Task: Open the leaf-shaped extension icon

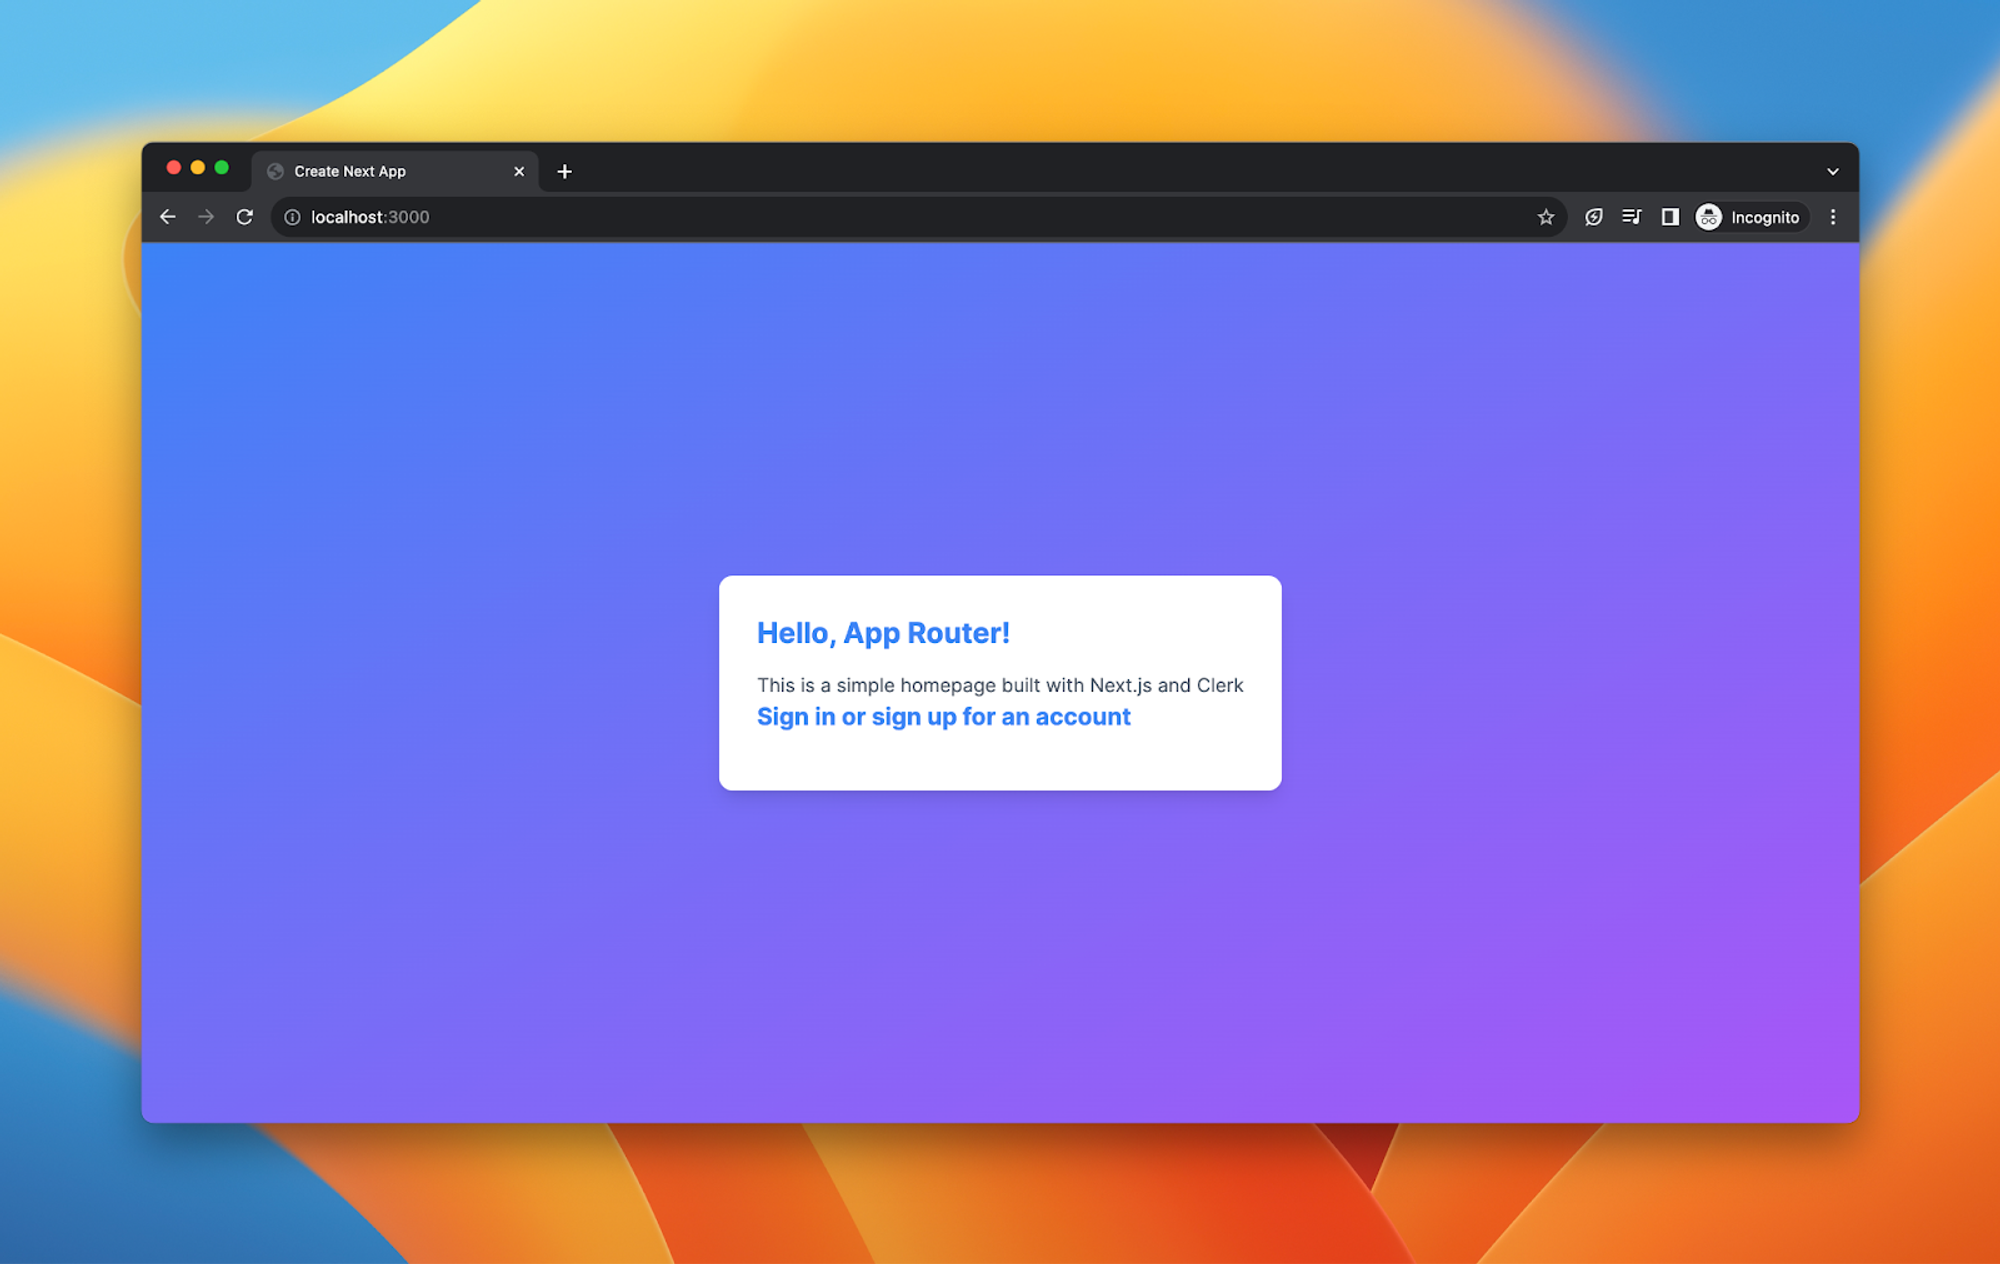Action: 1594,217
